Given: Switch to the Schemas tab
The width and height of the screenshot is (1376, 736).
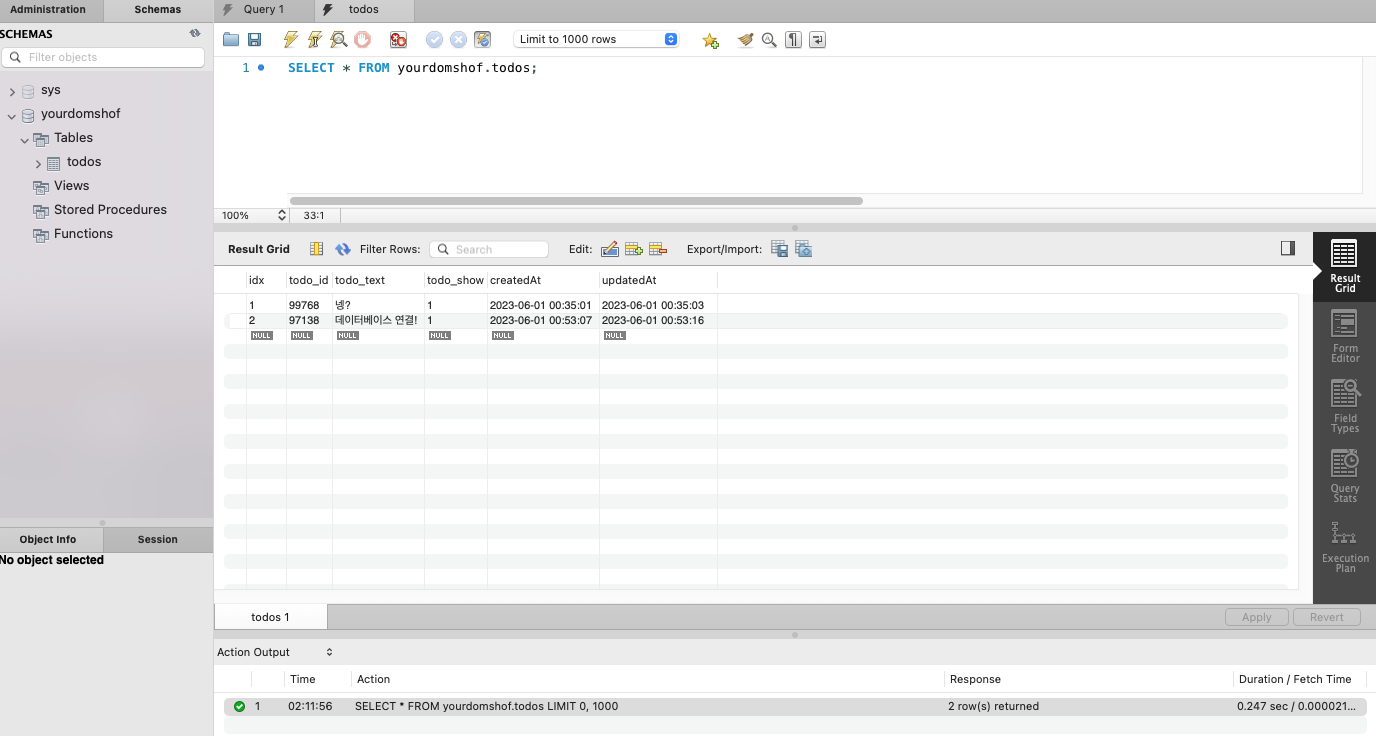Looking at the screenshot, I should pos(158,10).
